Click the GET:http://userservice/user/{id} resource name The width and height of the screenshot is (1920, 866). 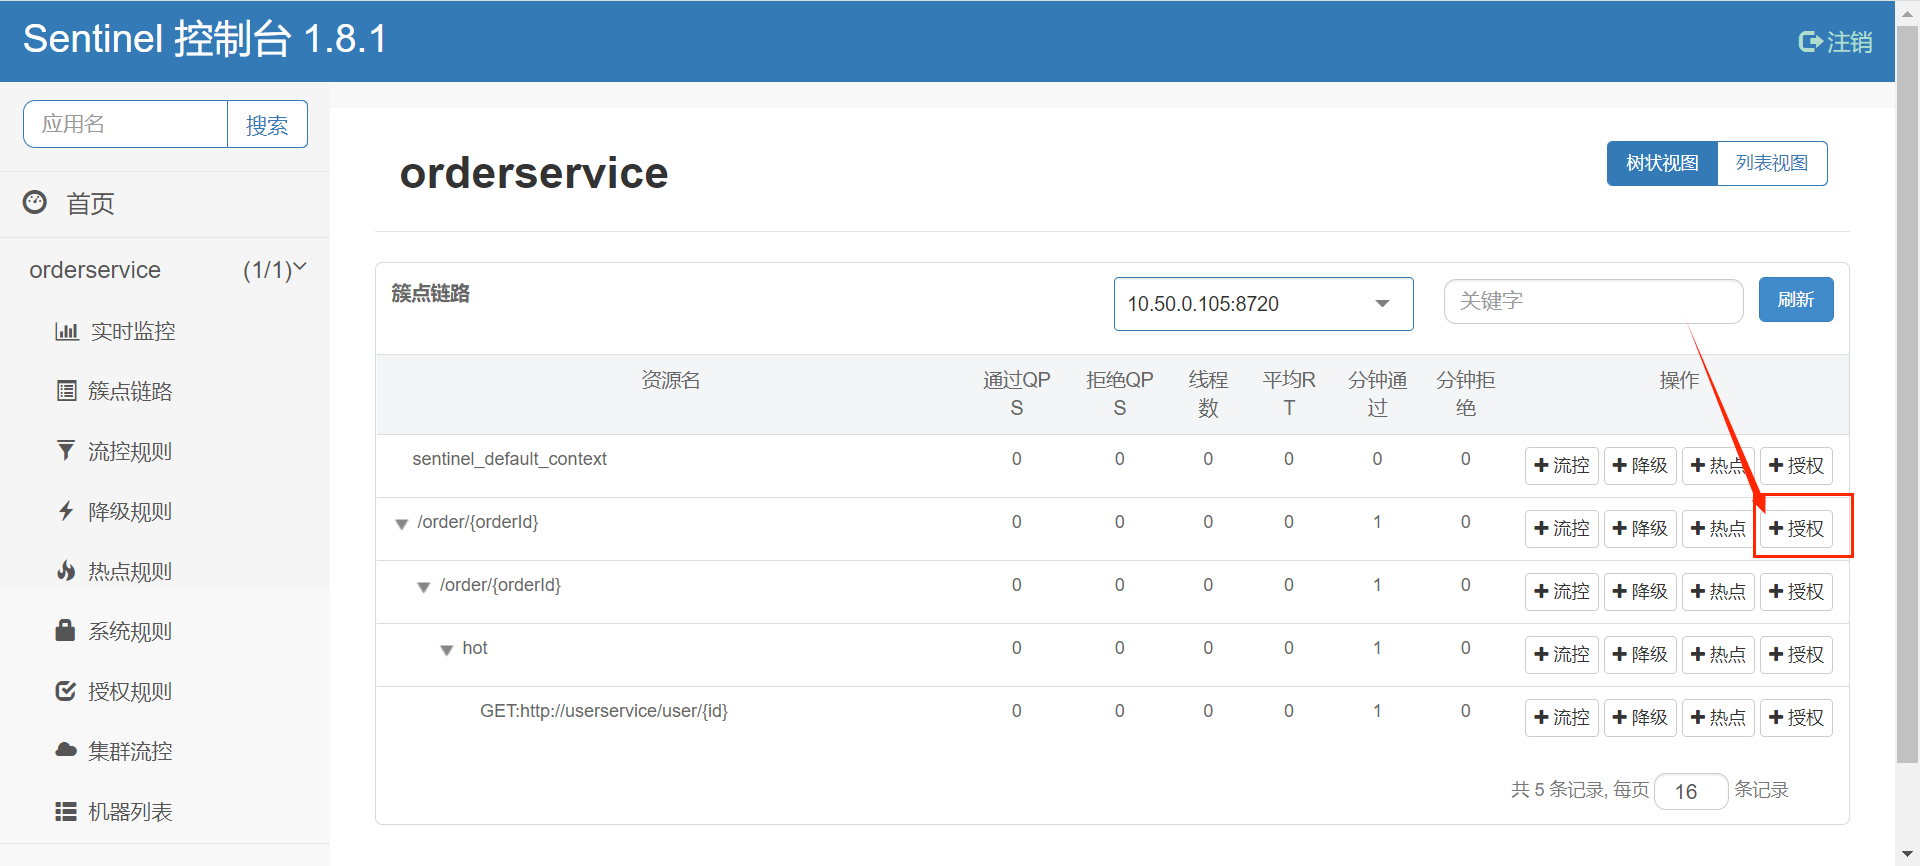coord(604,711)
